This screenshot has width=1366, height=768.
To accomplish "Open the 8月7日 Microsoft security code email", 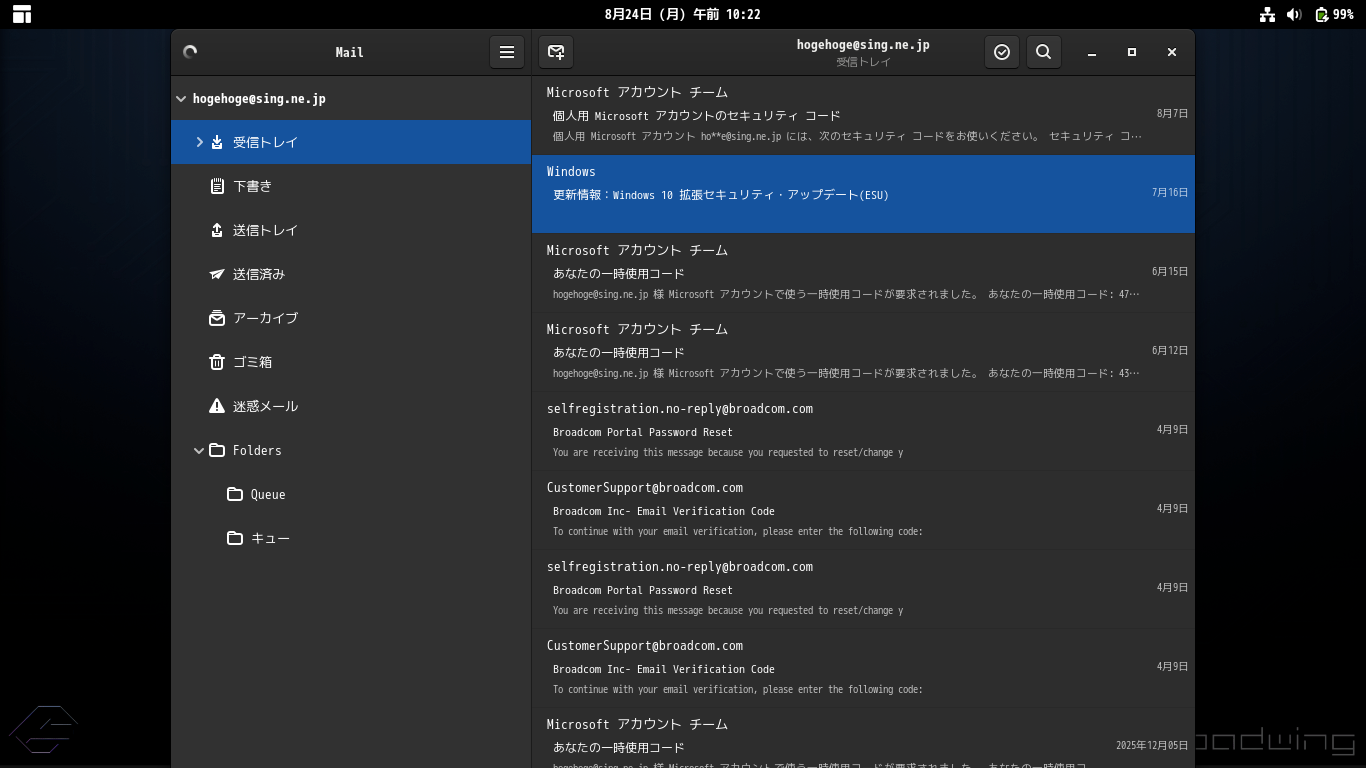I will 863,115.
